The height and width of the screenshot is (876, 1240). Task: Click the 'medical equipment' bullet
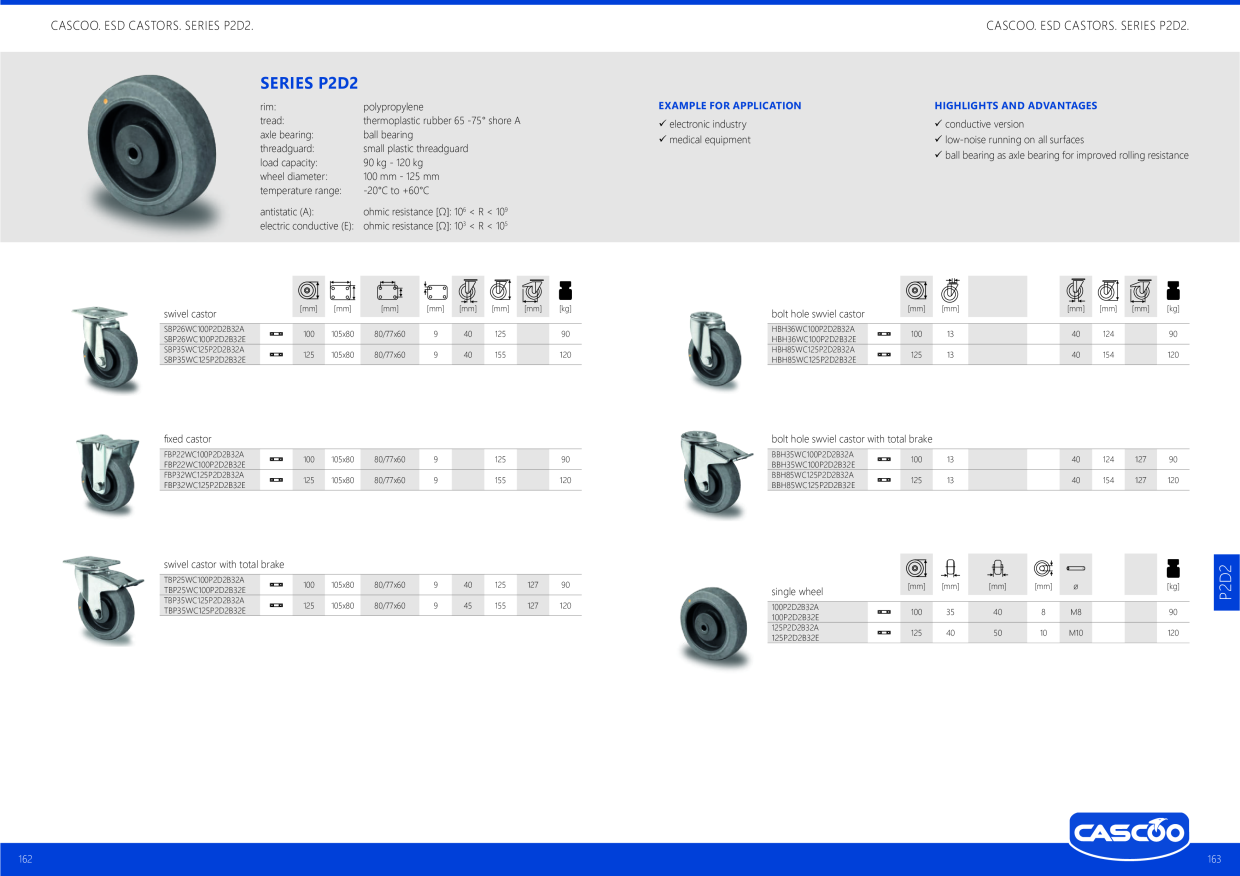point(704,140)
